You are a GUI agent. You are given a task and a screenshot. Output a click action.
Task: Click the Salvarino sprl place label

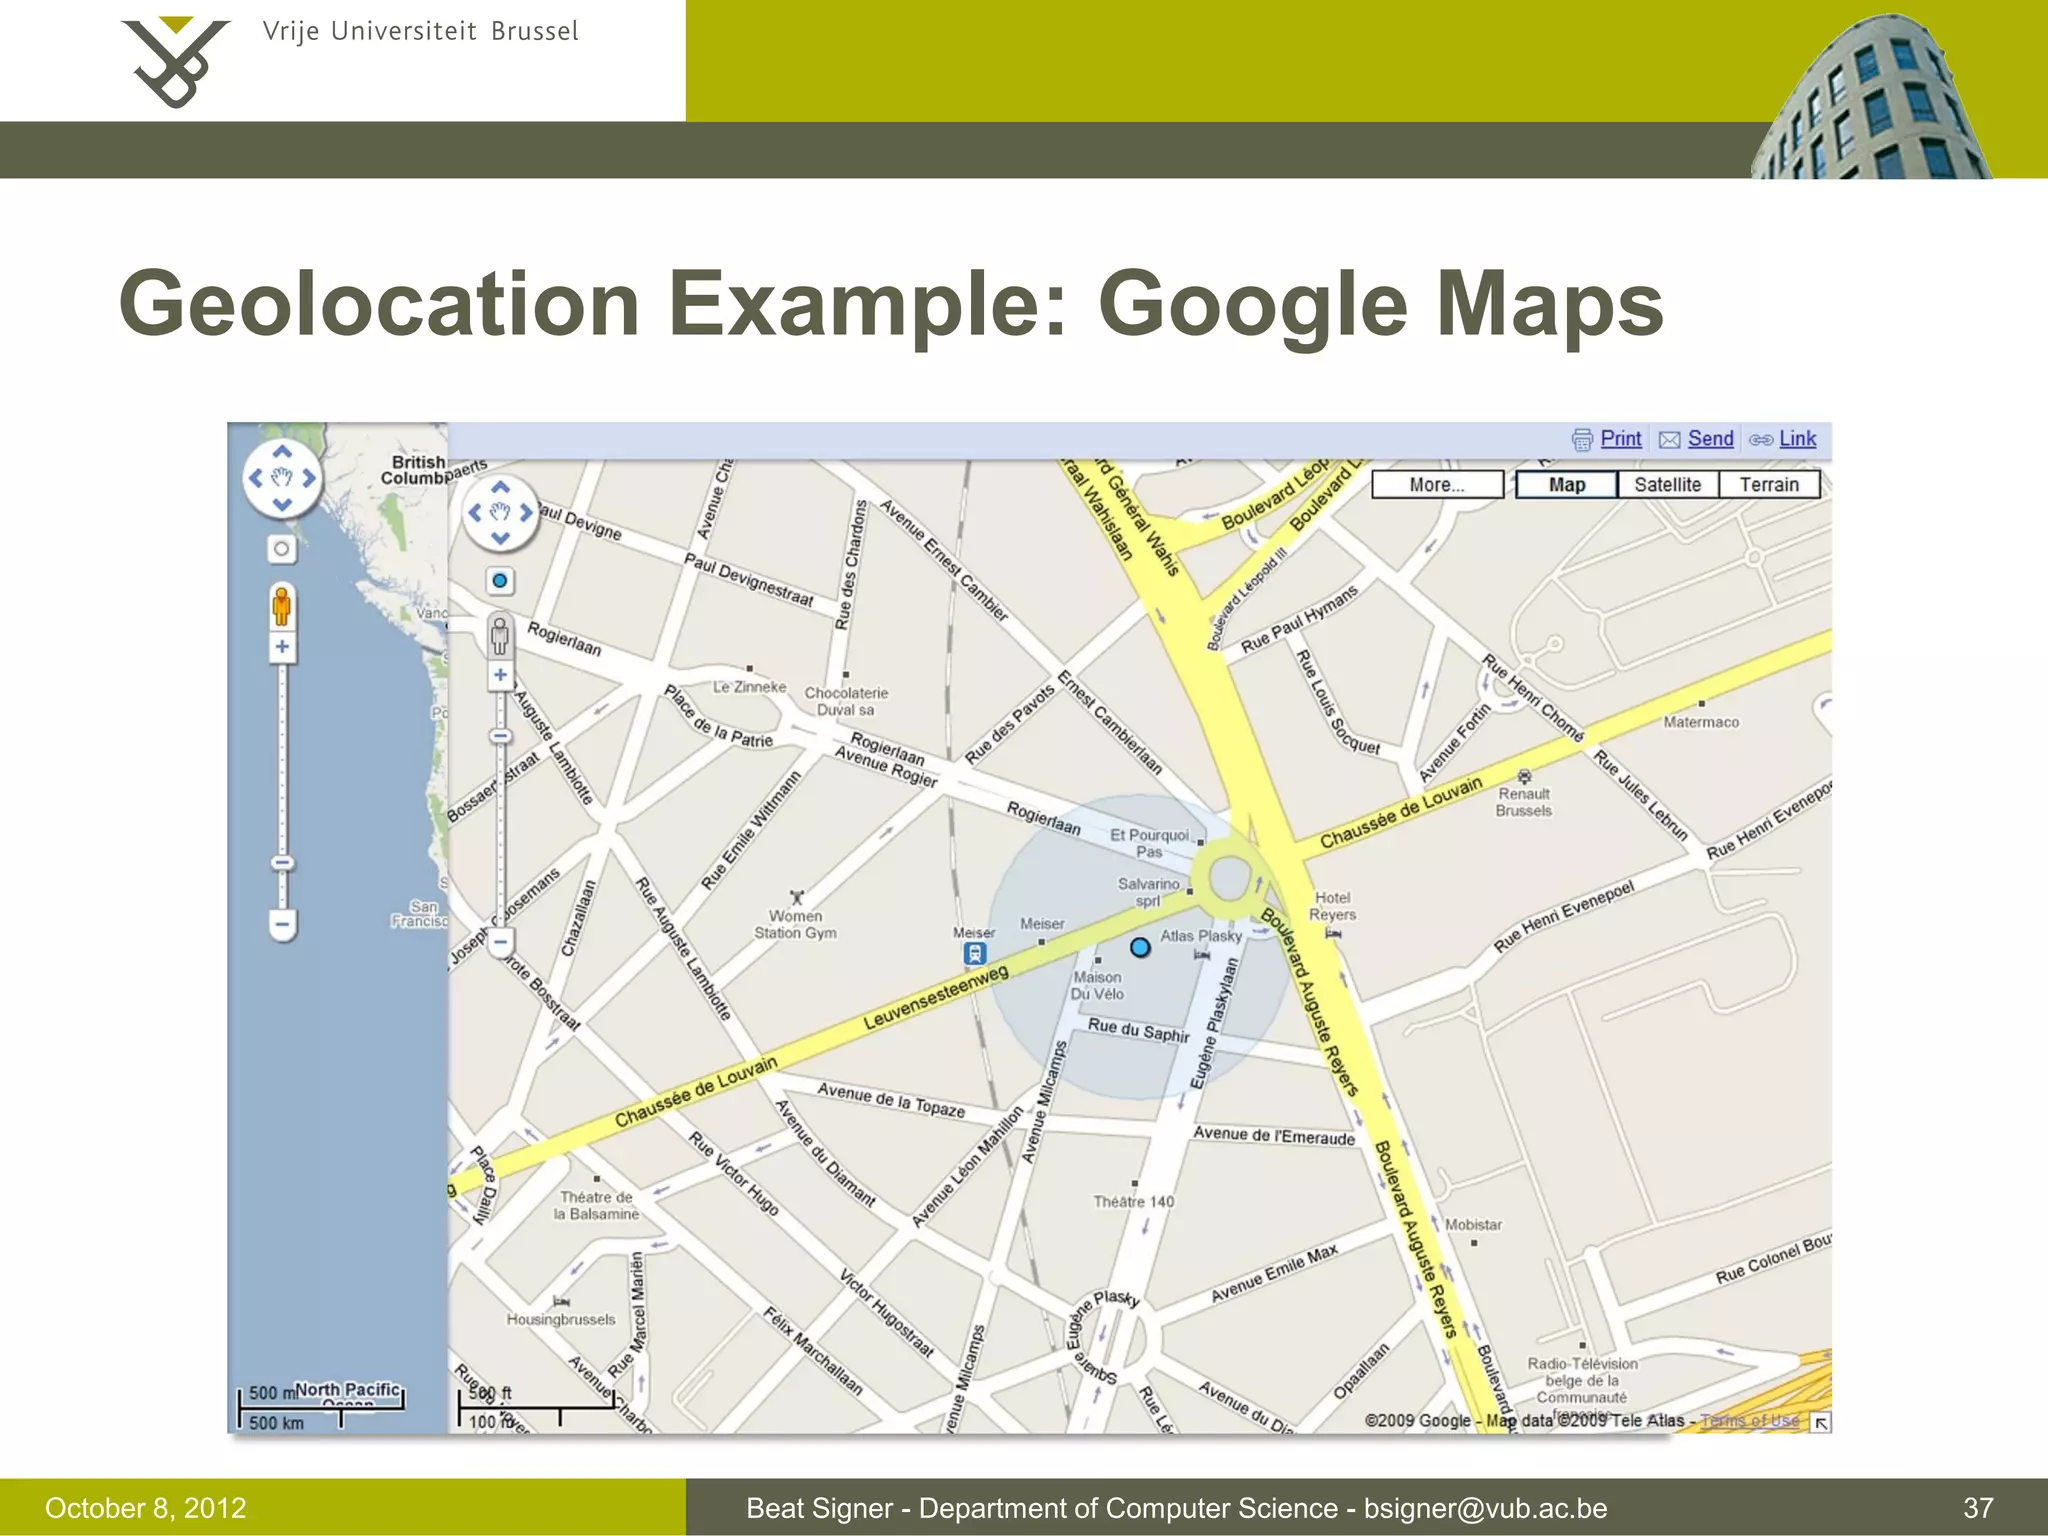pyautogui.click(x=1148, y=892)
